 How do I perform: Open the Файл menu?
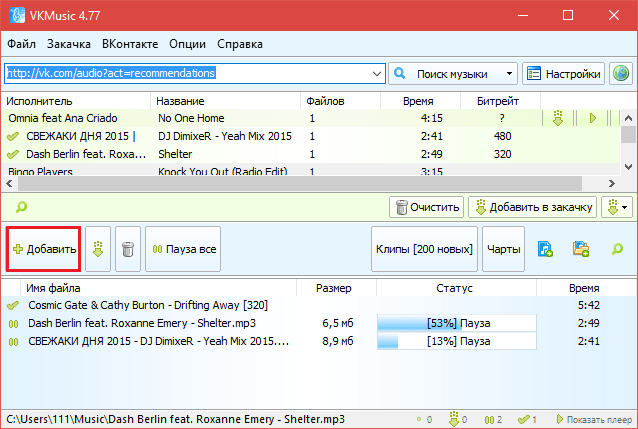point(22,44)
